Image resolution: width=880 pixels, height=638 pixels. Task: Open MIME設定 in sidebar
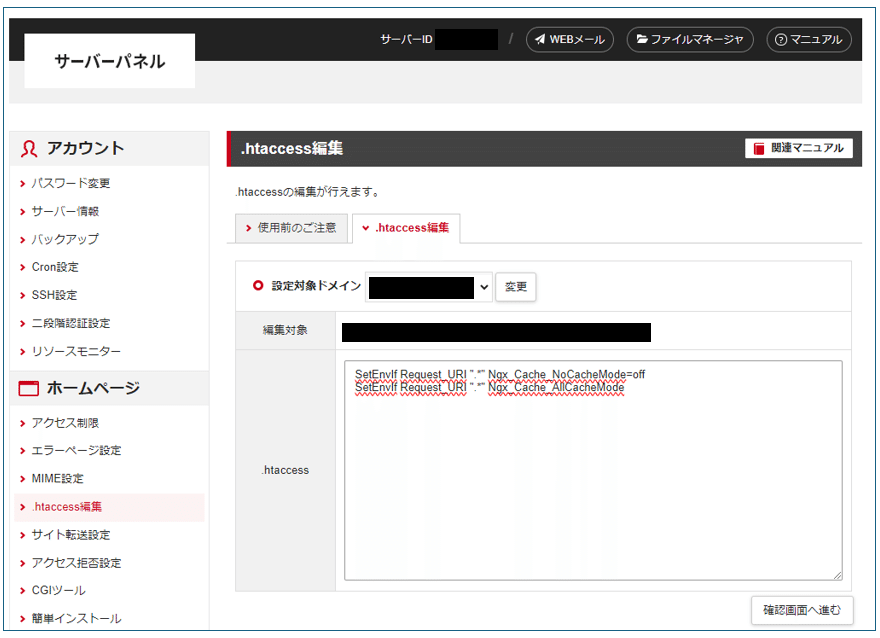pyautogui.click(x=57, y=479)
